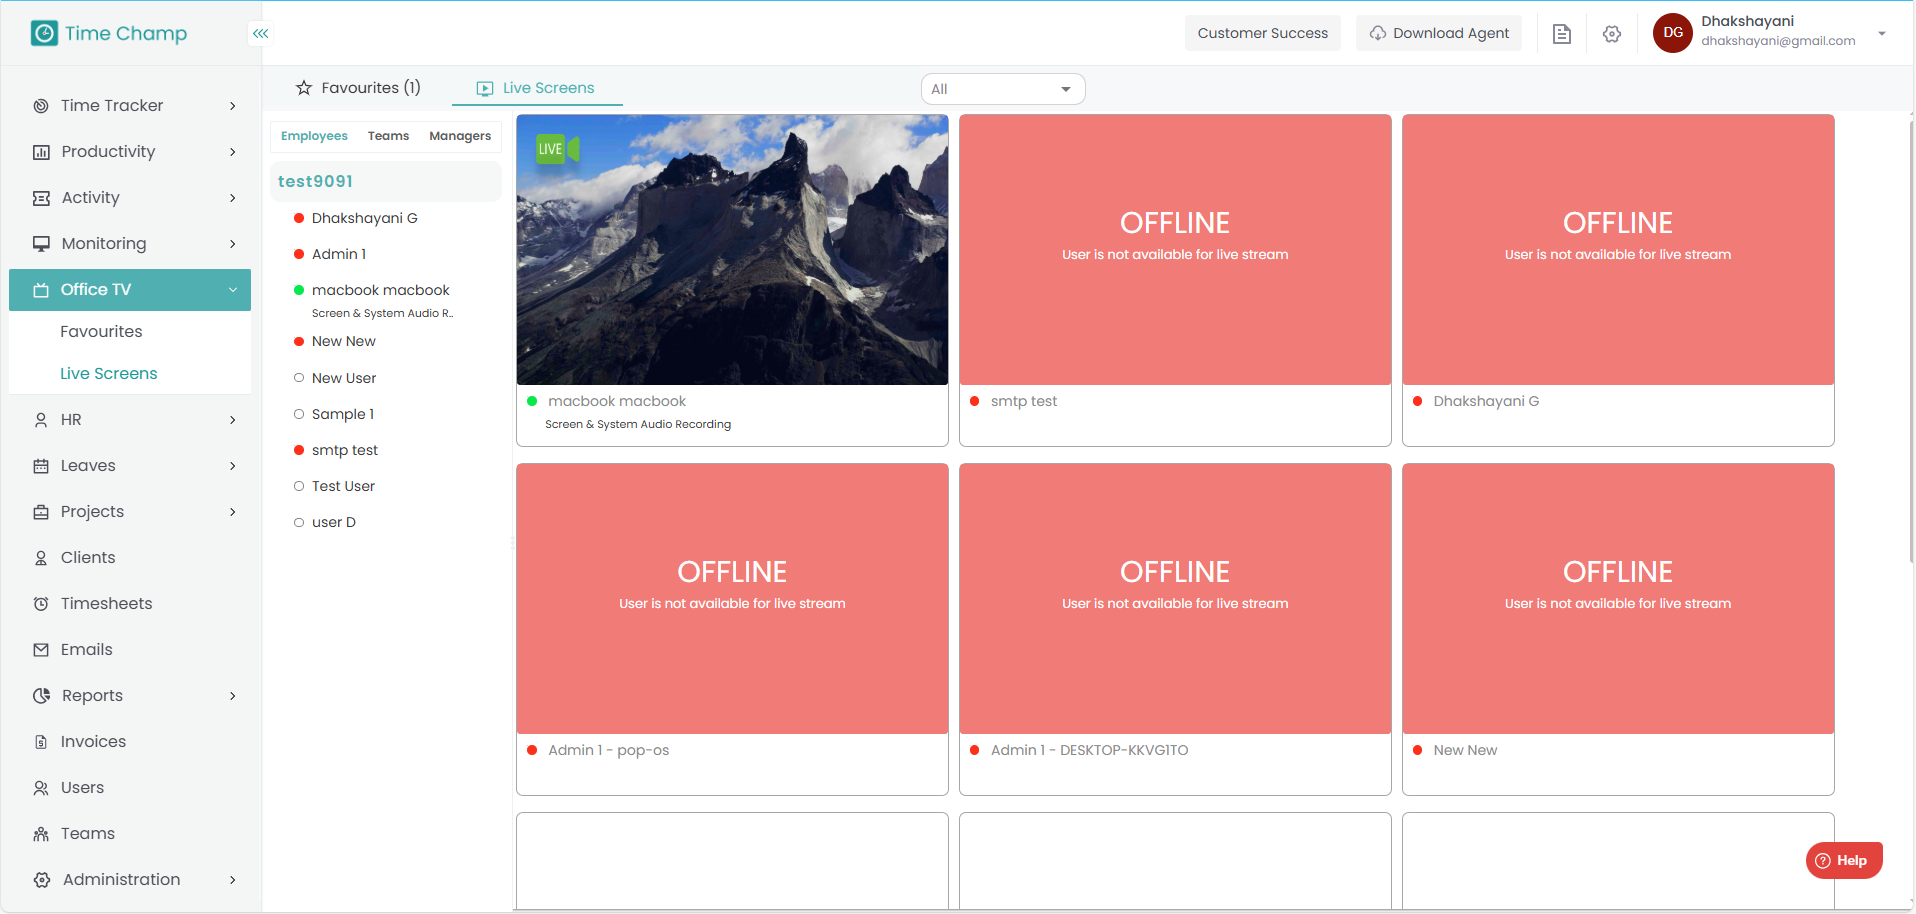This screenshot has height=914, width=1916.
Task: Click the Leaves calendar icon
Action: [x=41, y=466]
